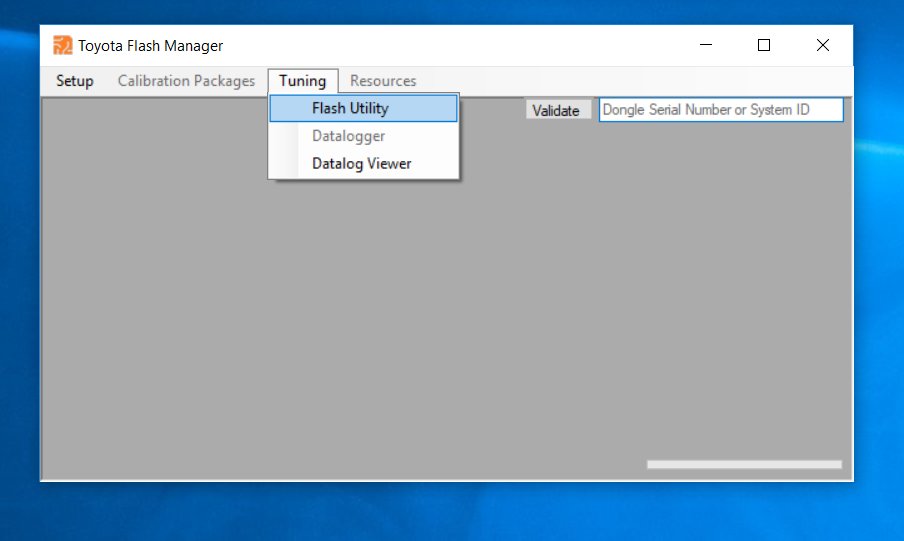The width and height of the screenshot is (904, 541).
Task: Click the Toyota Flash Manager window title
Action: pos(150,46)
